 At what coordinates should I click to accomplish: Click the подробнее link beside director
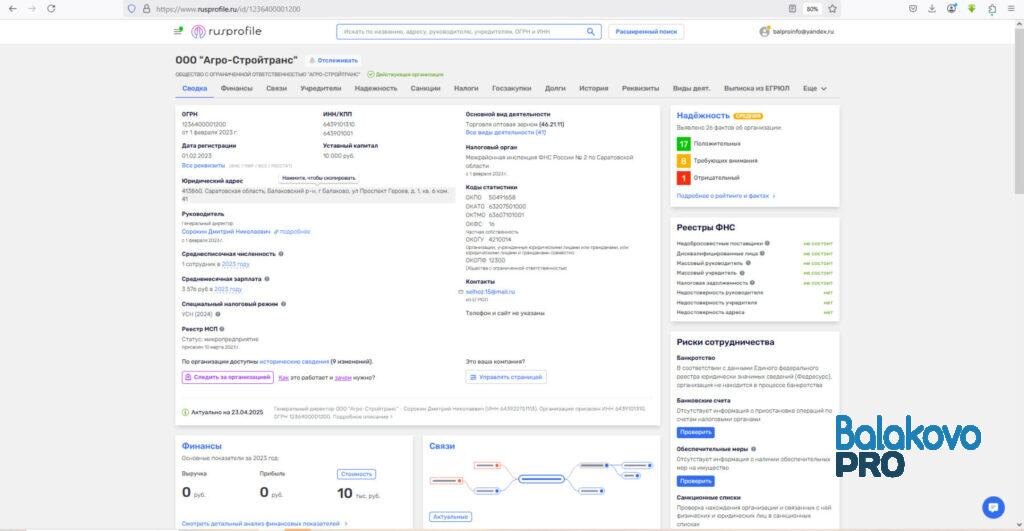(x=295, y=232)
